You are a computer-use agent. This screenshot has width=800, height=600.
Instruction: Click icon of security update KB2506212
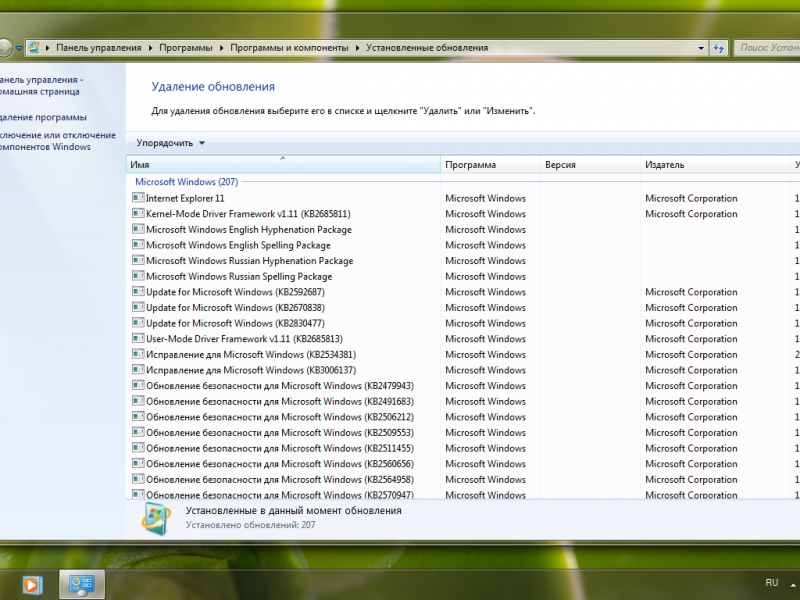[138, 417]
